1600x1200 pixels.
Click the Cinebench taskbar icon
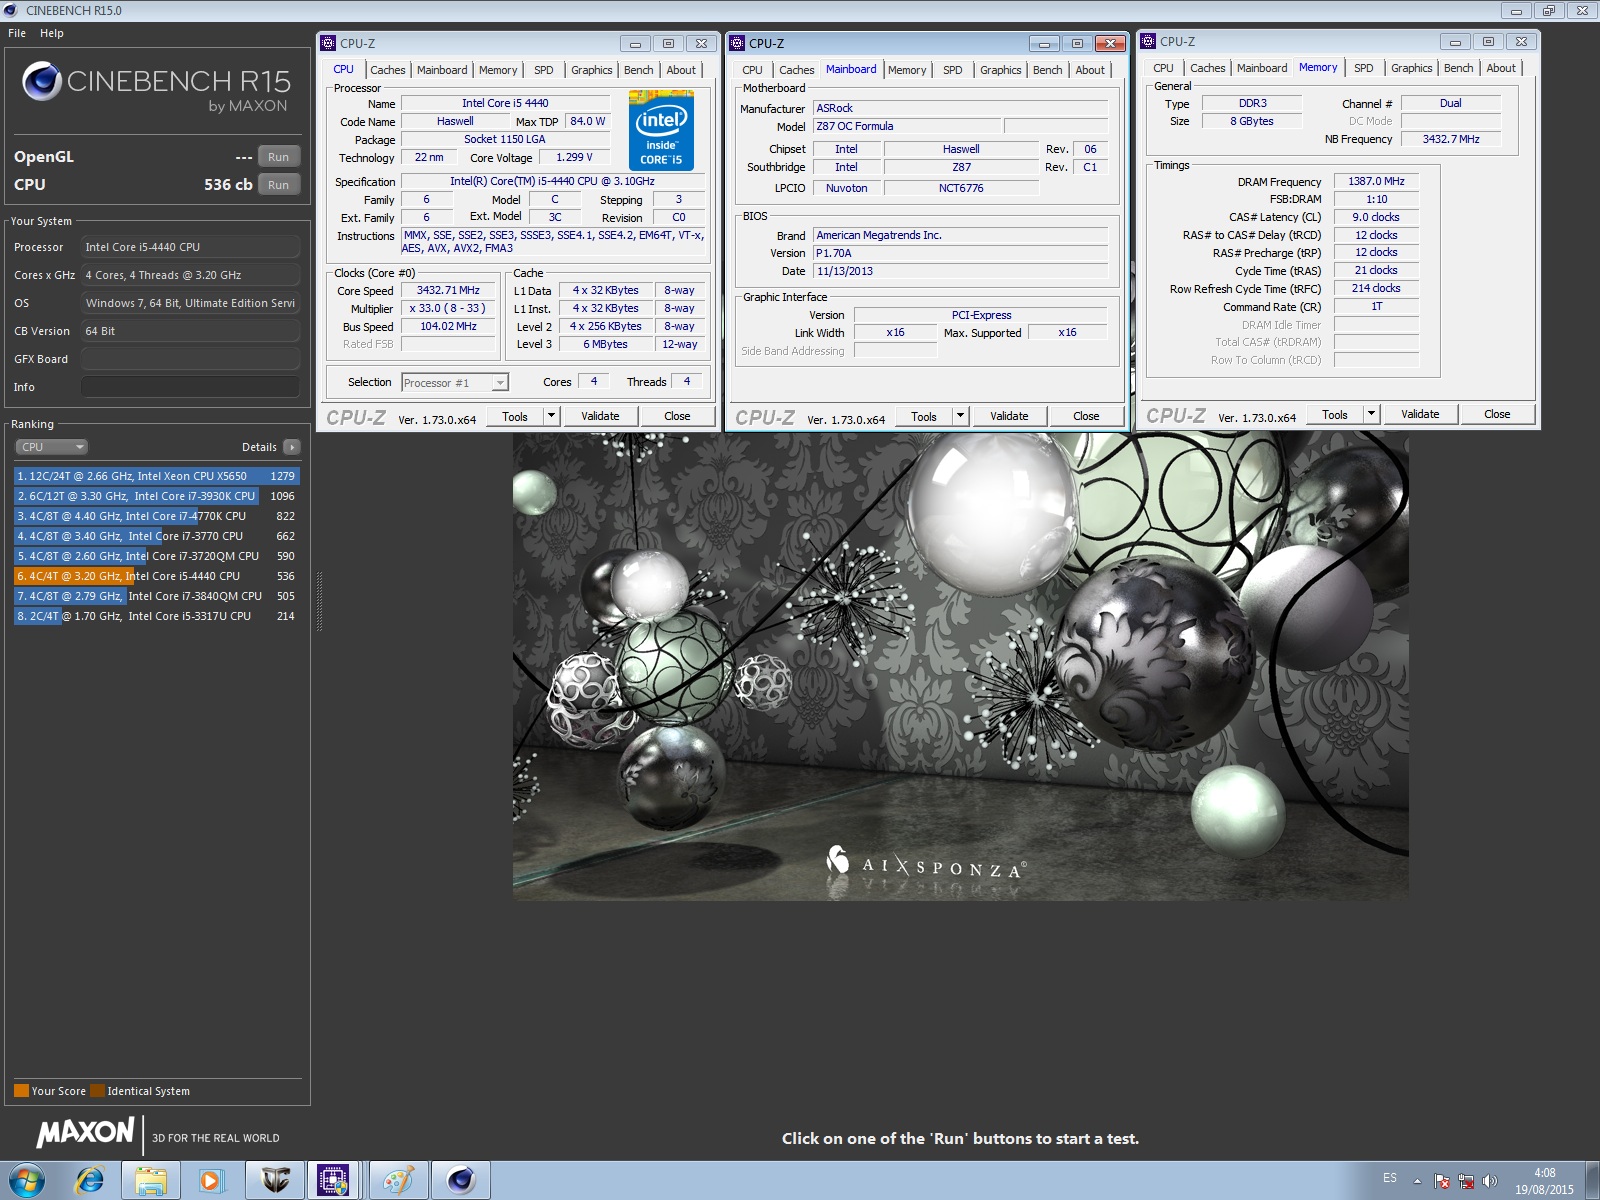(x=460, y=1181)
